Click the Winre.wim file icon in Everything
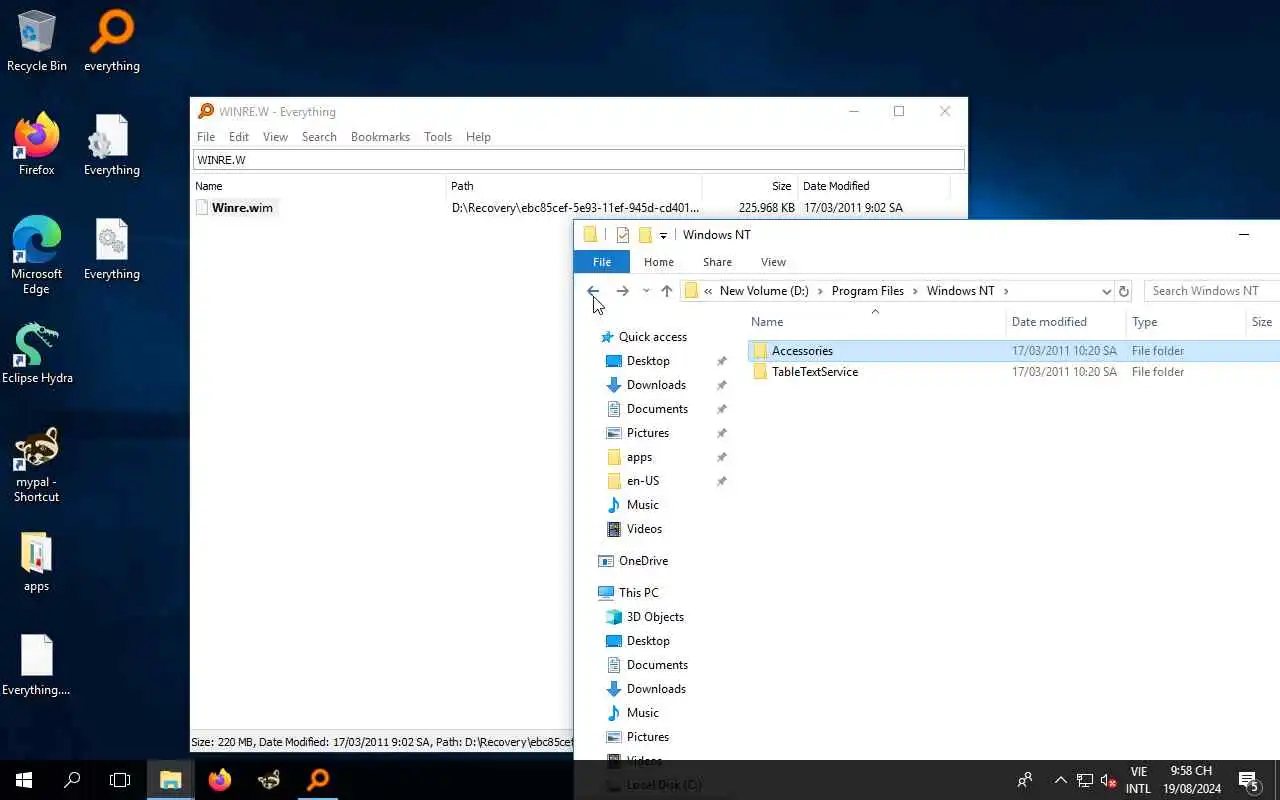 click(x=203, y=208)
